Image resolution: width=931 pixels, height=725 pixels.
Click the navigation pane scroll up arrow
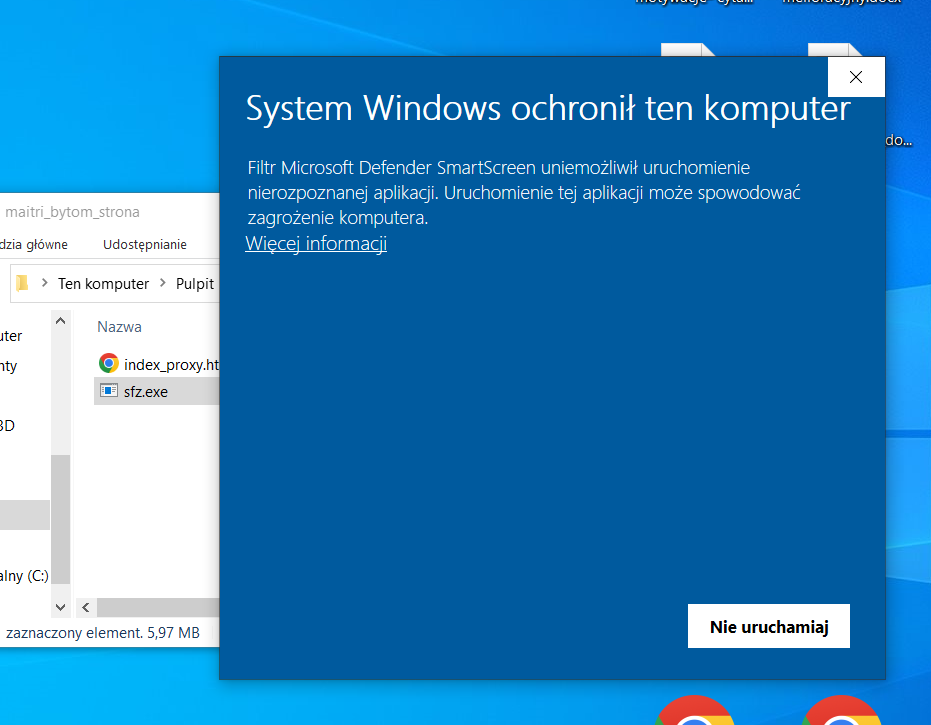[x=61, y=321]
